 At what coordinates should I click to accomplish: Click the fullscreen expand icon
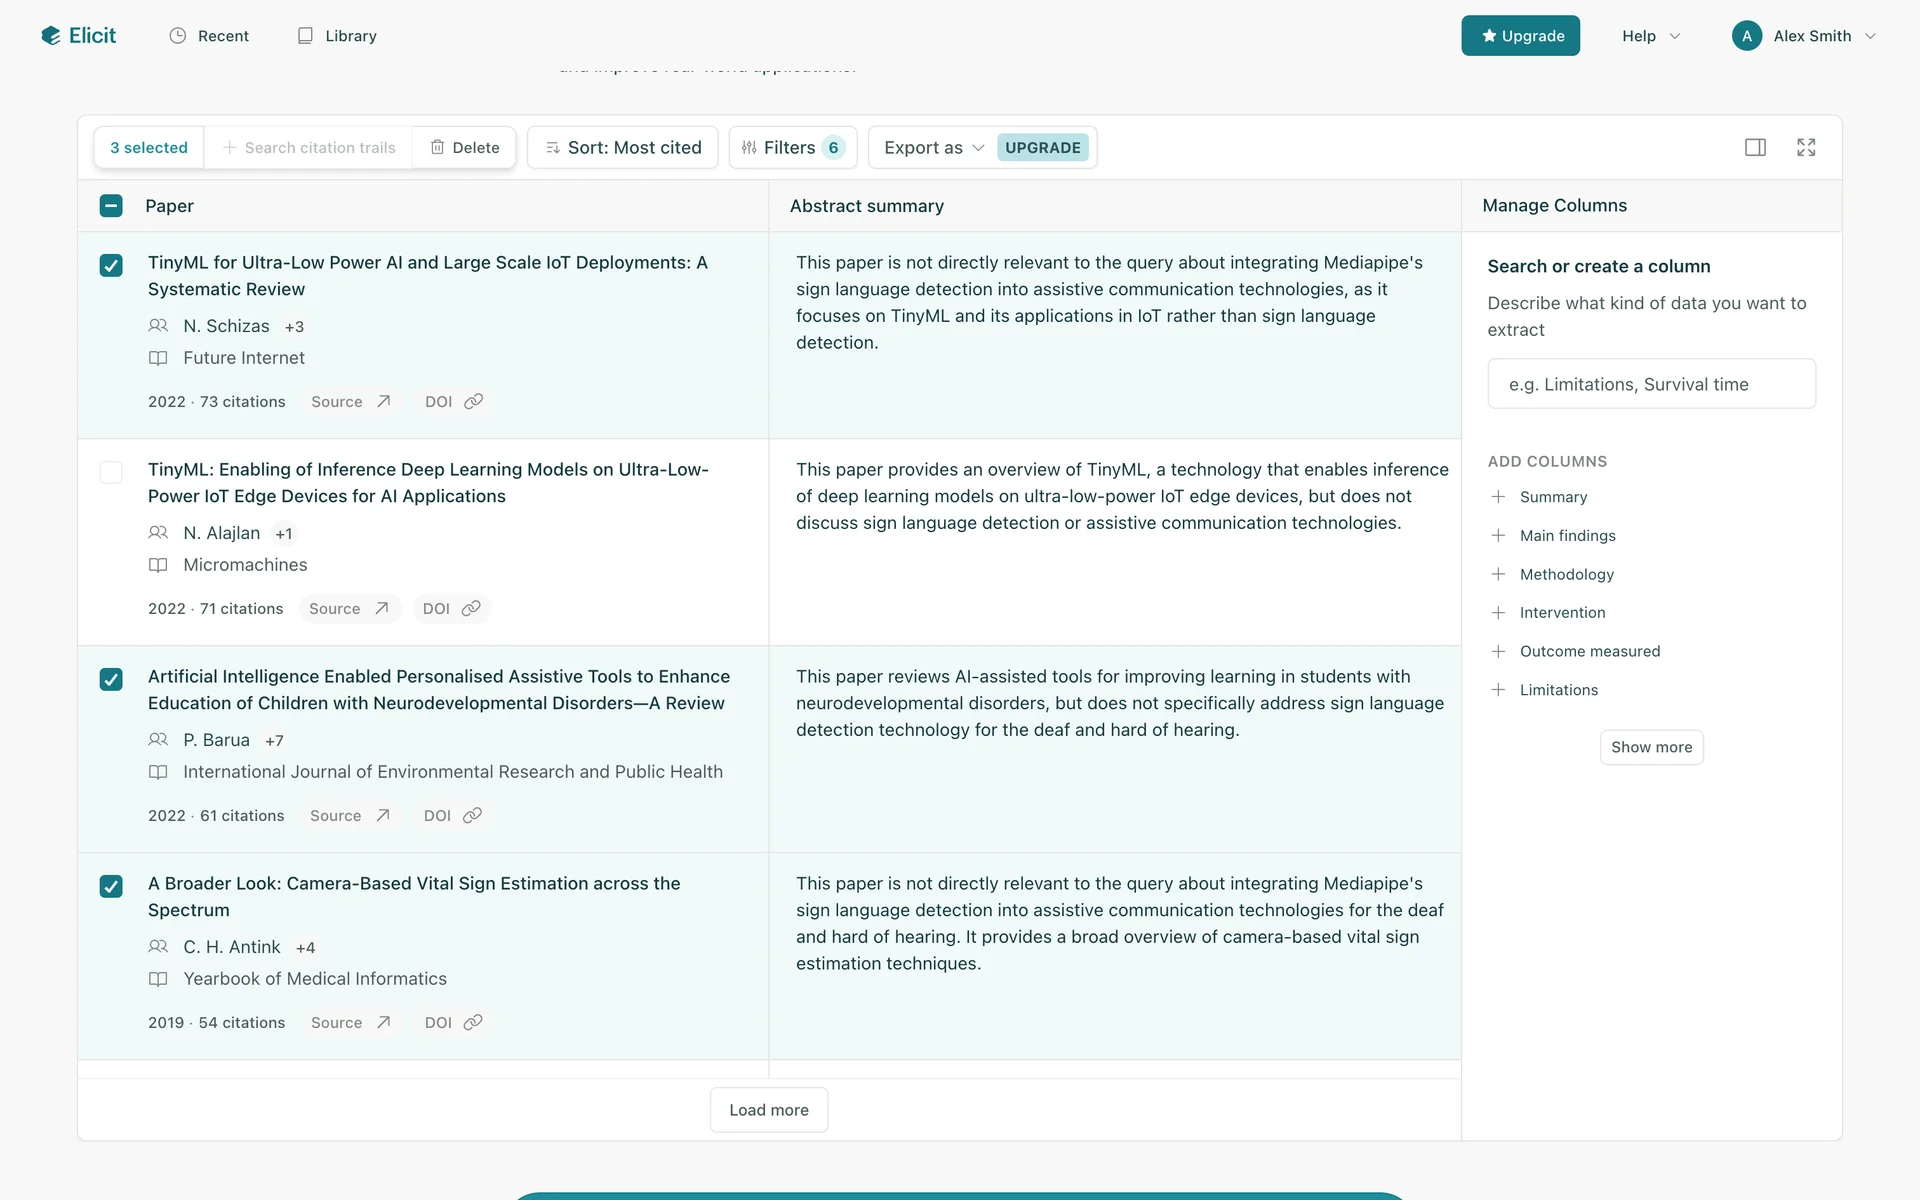(x=1806, y=147)
